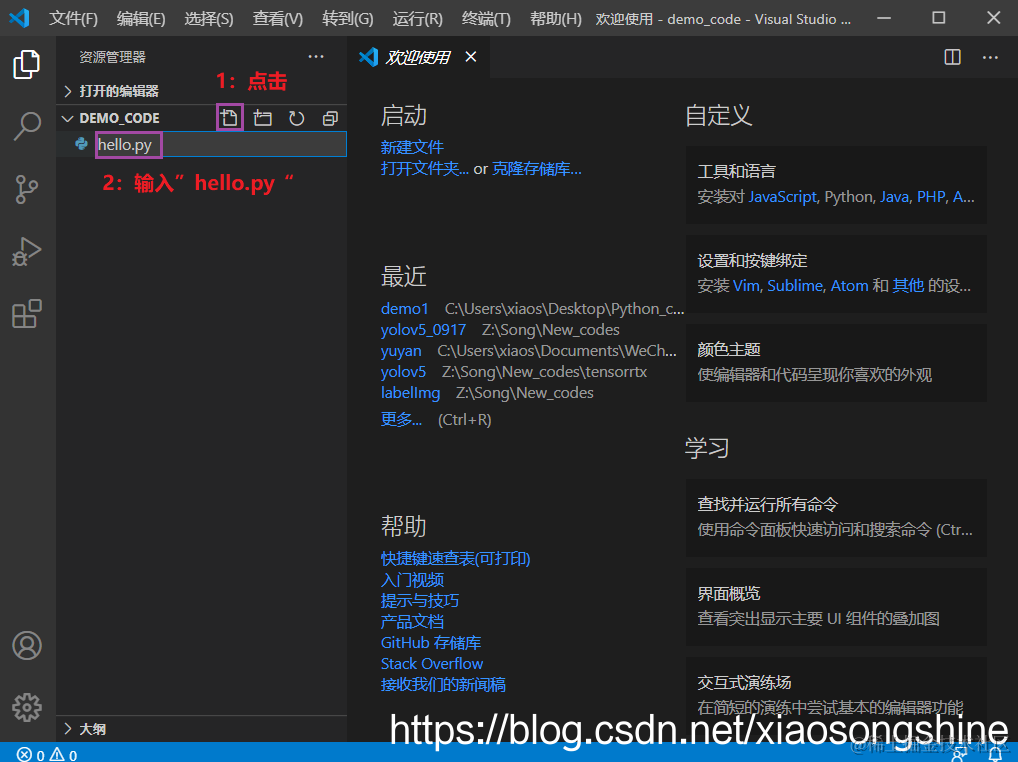Viewport: 1018px width, 762px height.
Task: Open the Source Control view
Action: (x=27, y=189)
